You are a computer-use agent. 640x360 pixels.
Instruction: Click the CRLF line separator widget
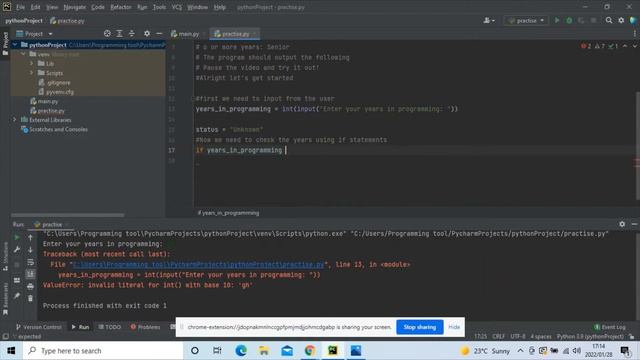[498, 337]
